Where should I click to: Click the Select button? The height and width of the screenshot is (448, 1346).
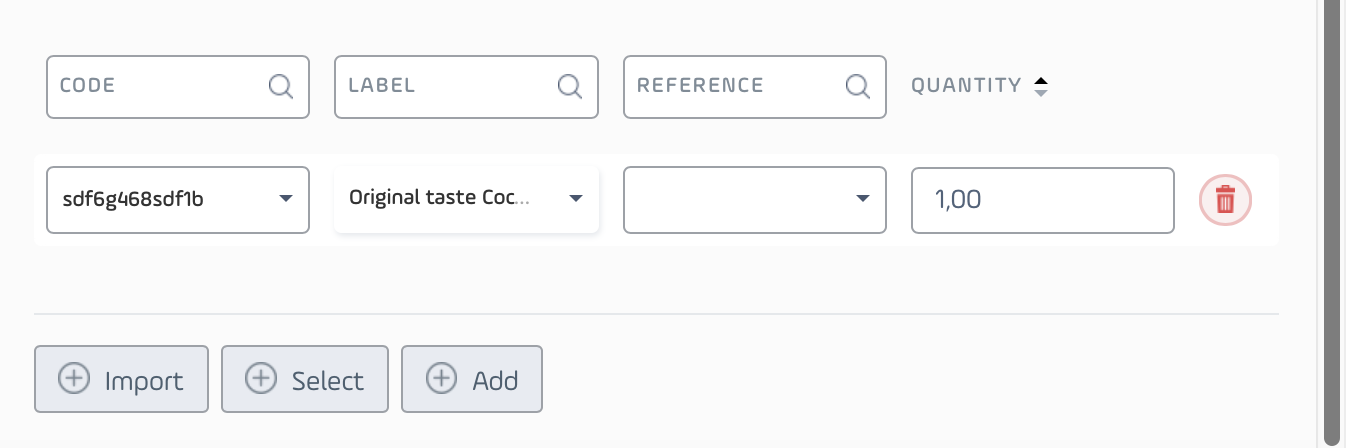pos(305,379)
